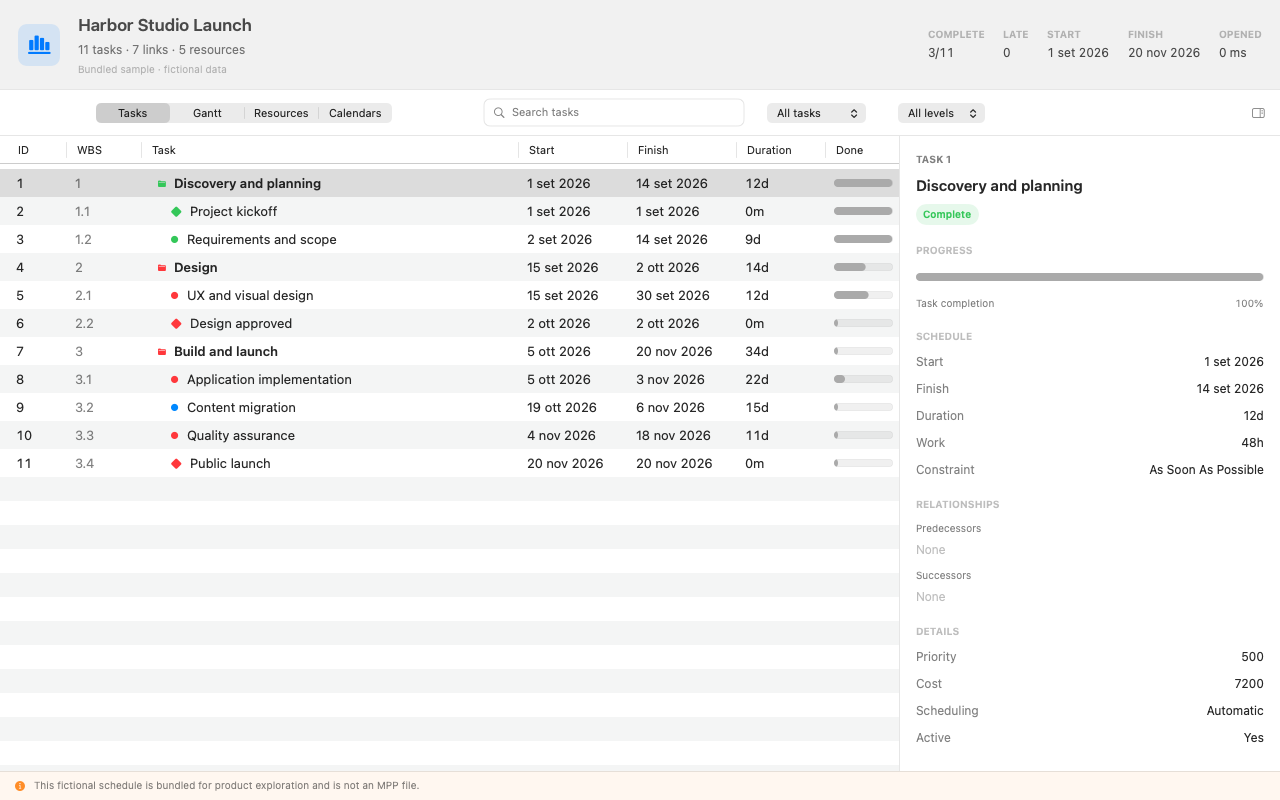
Task: Select the Application implementation task name
Action: [269, 380]
